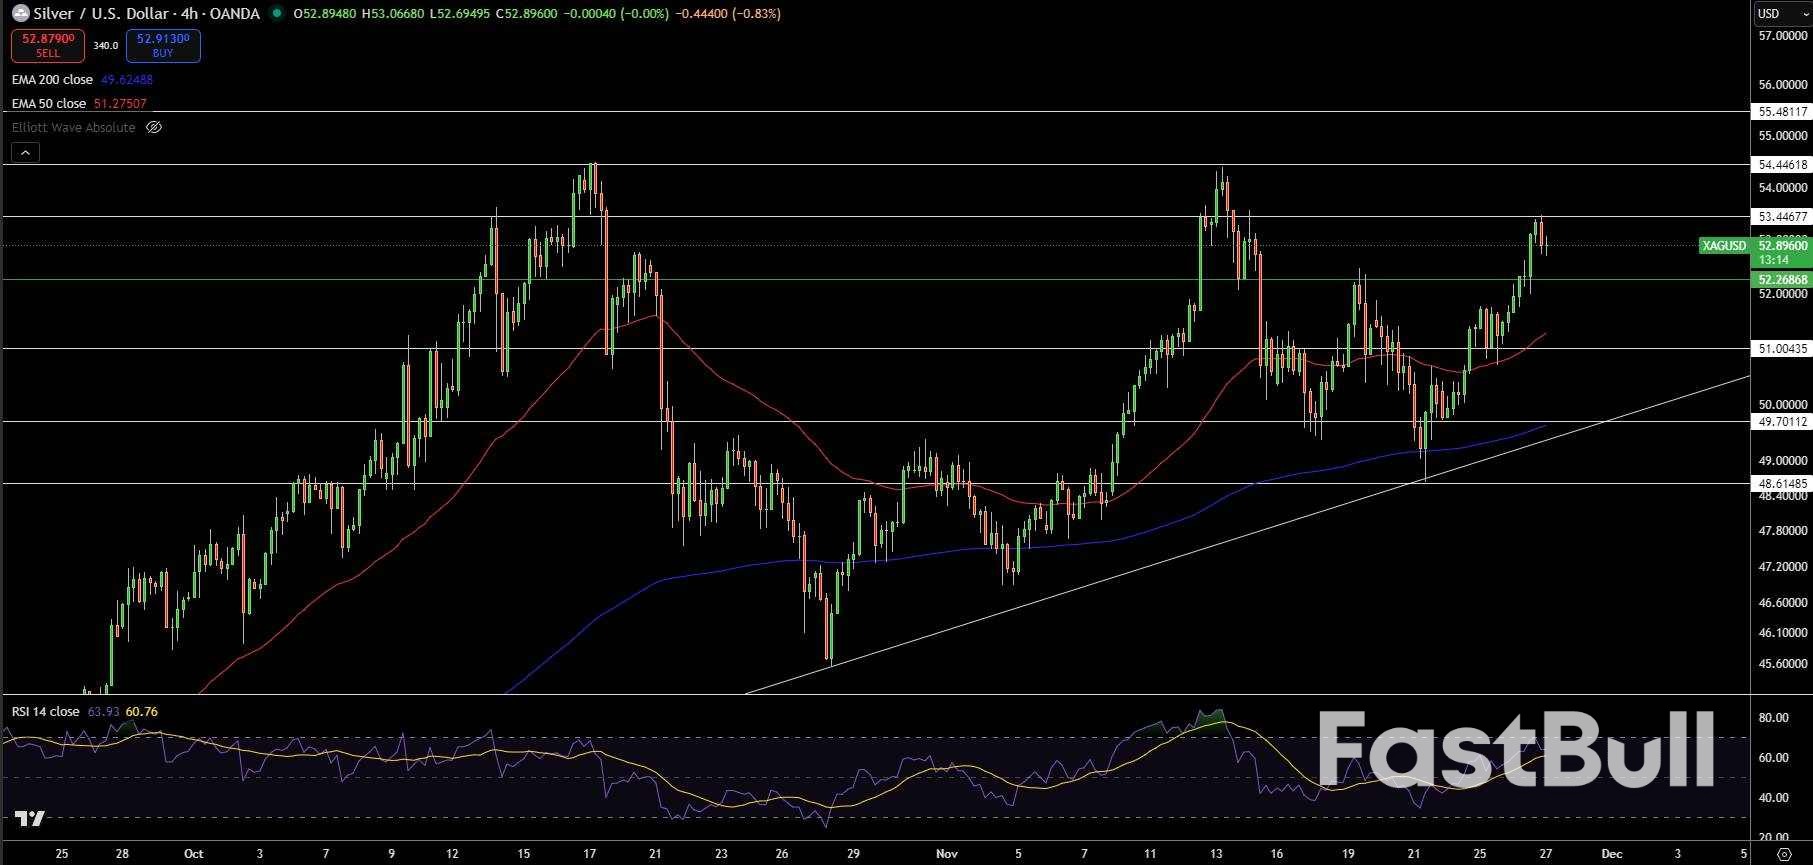The image size is (1813, 865).
Task: Click the XAGUSD price label tag
Action: [x=1723, y=246]
